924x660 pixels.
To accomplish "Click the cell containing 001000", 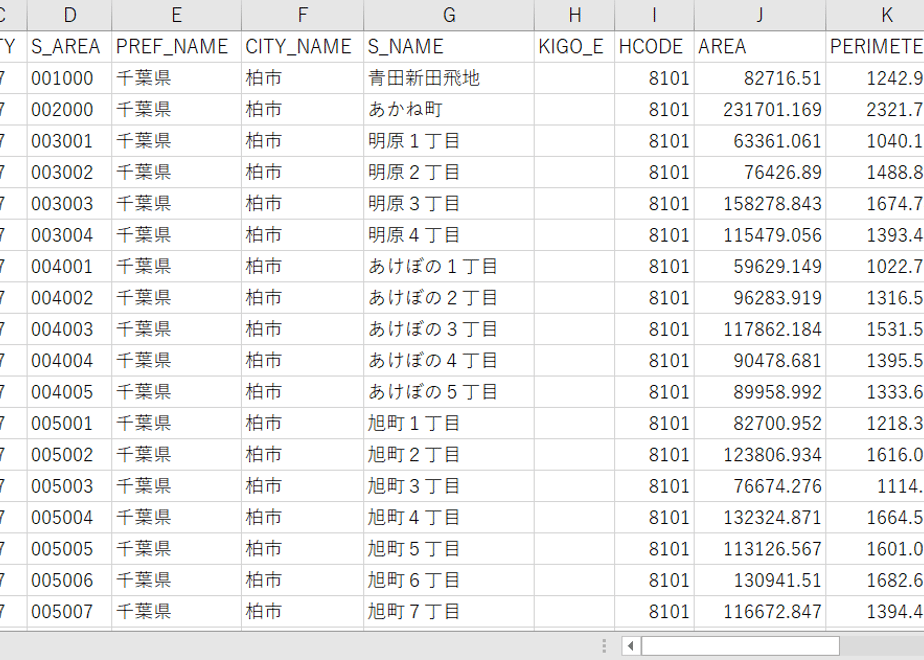I will pyautogui.click(x=70, y=78).
